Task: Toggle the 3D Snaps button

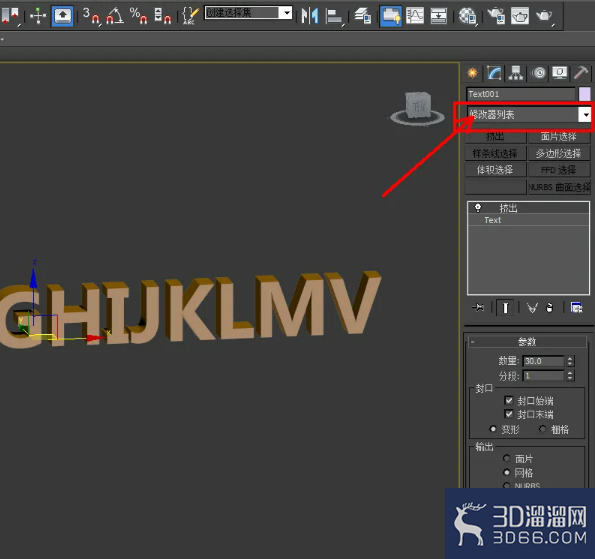Action: click(x=91, y=16)
